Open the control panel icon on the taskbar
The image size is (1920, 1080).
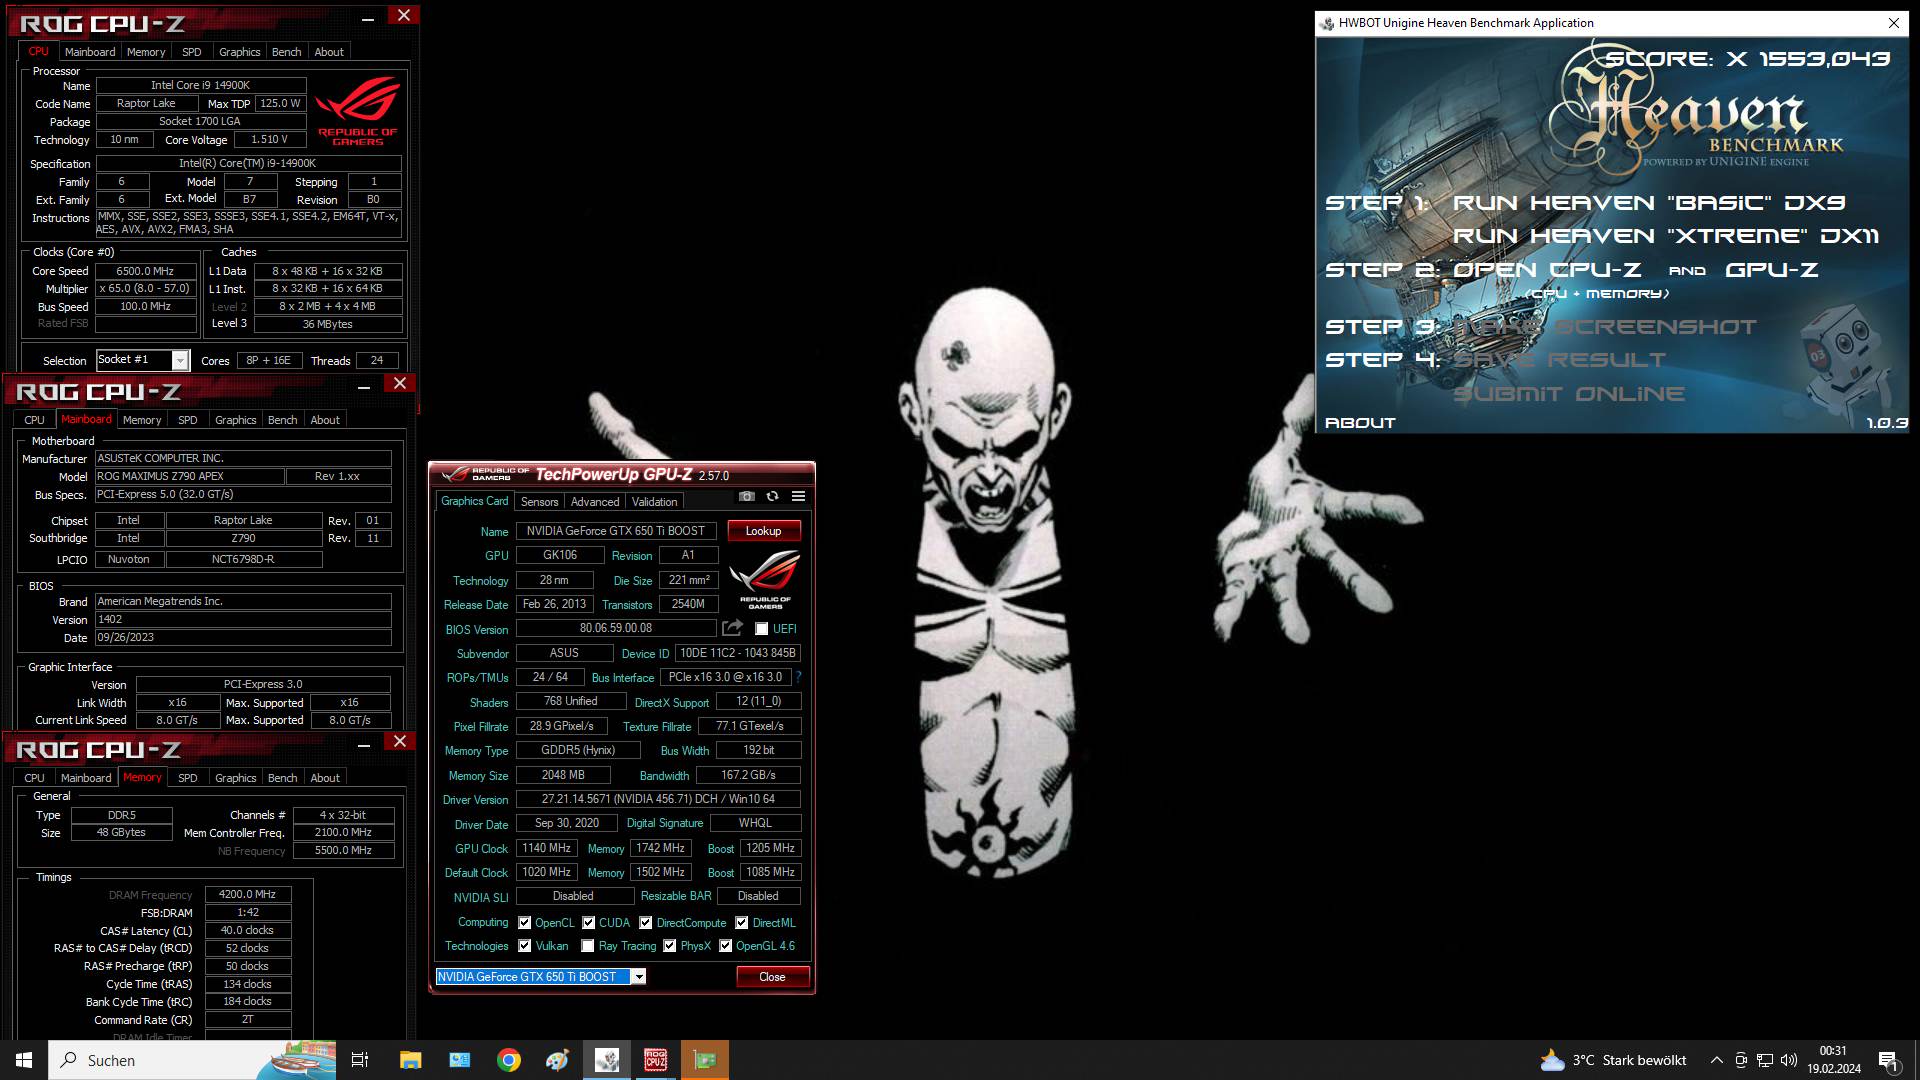pos(459,1060)
